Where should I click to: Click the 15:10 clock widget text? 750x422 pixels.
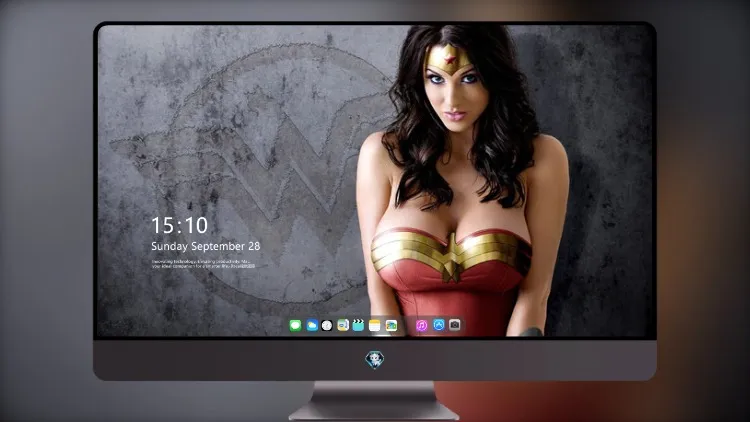click(x=179, y=225)
